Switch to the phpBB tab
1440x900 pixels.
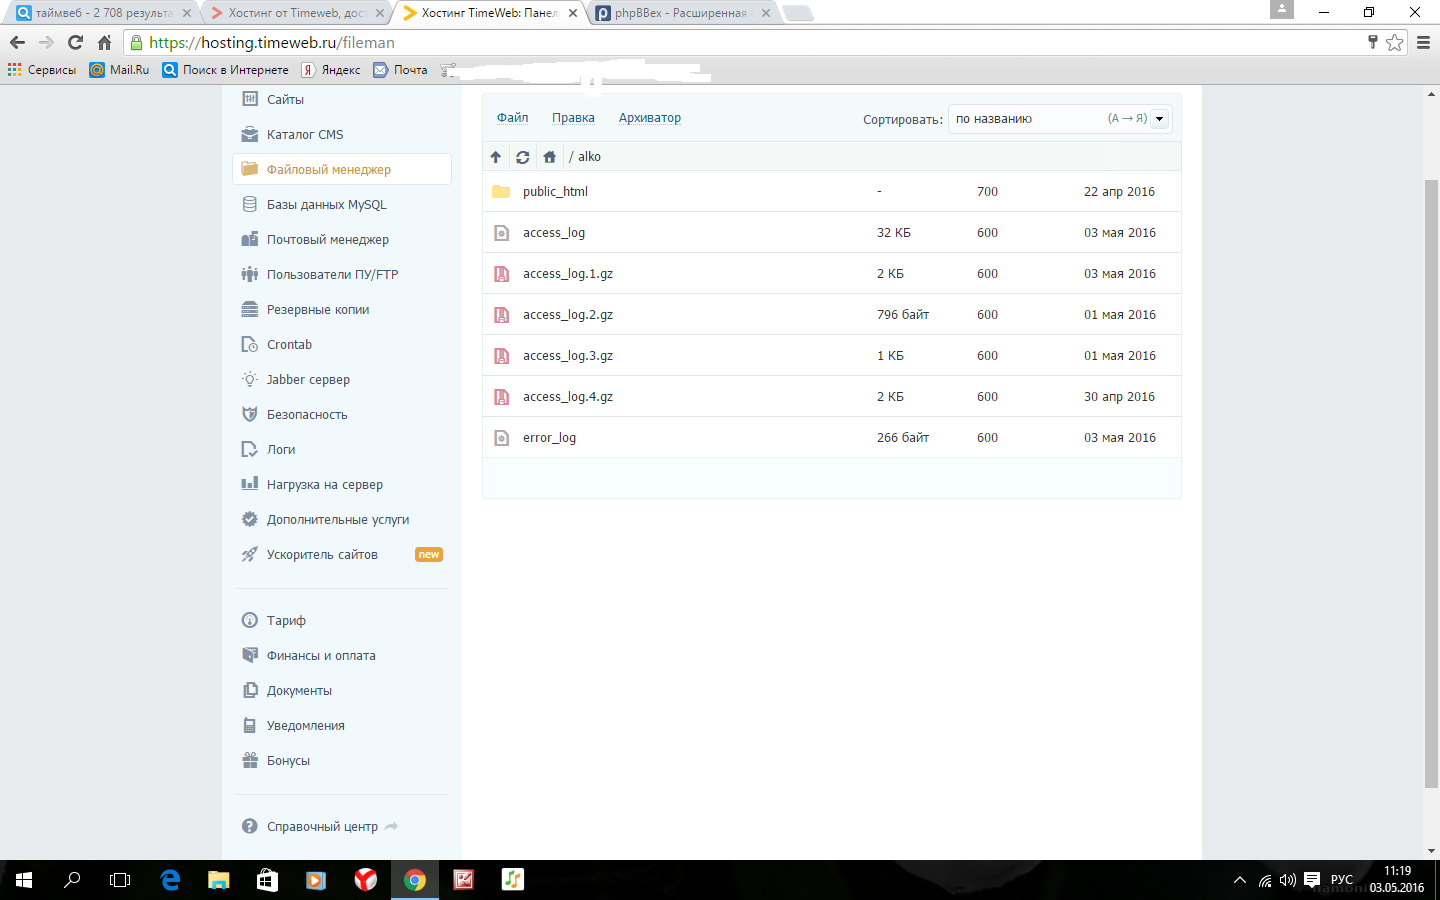point(680,13)
